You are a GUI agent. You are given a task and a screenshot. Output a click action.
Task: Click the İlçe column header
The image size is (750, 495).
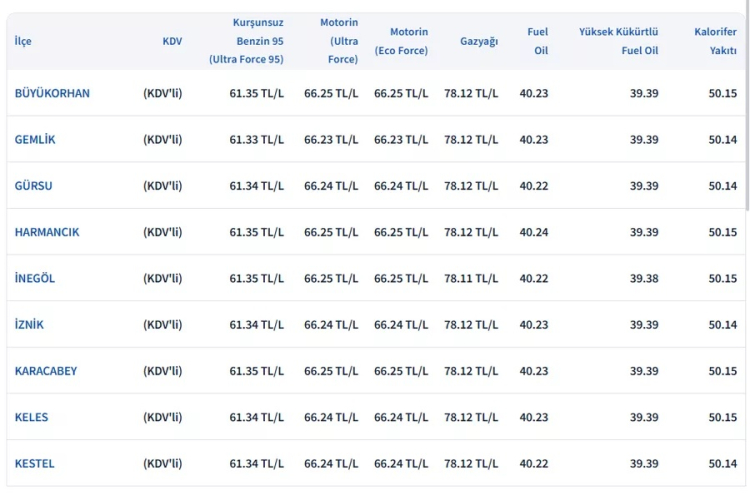[x=23, y=41]
